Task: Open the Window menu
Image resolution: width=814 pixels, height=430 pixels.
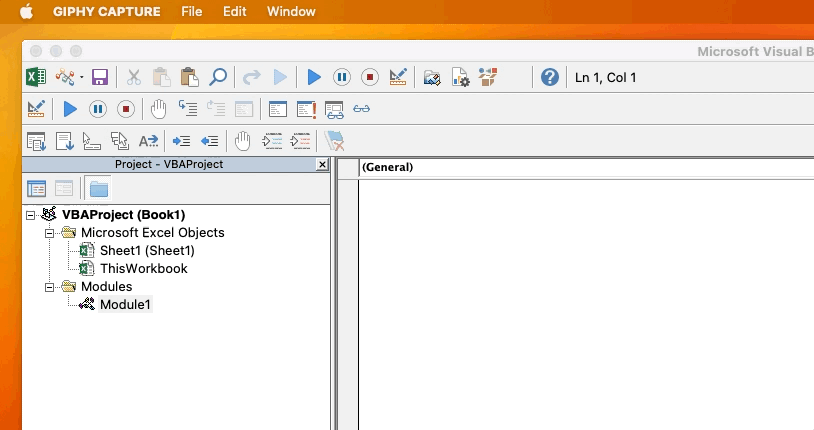Action: point(291,11)
